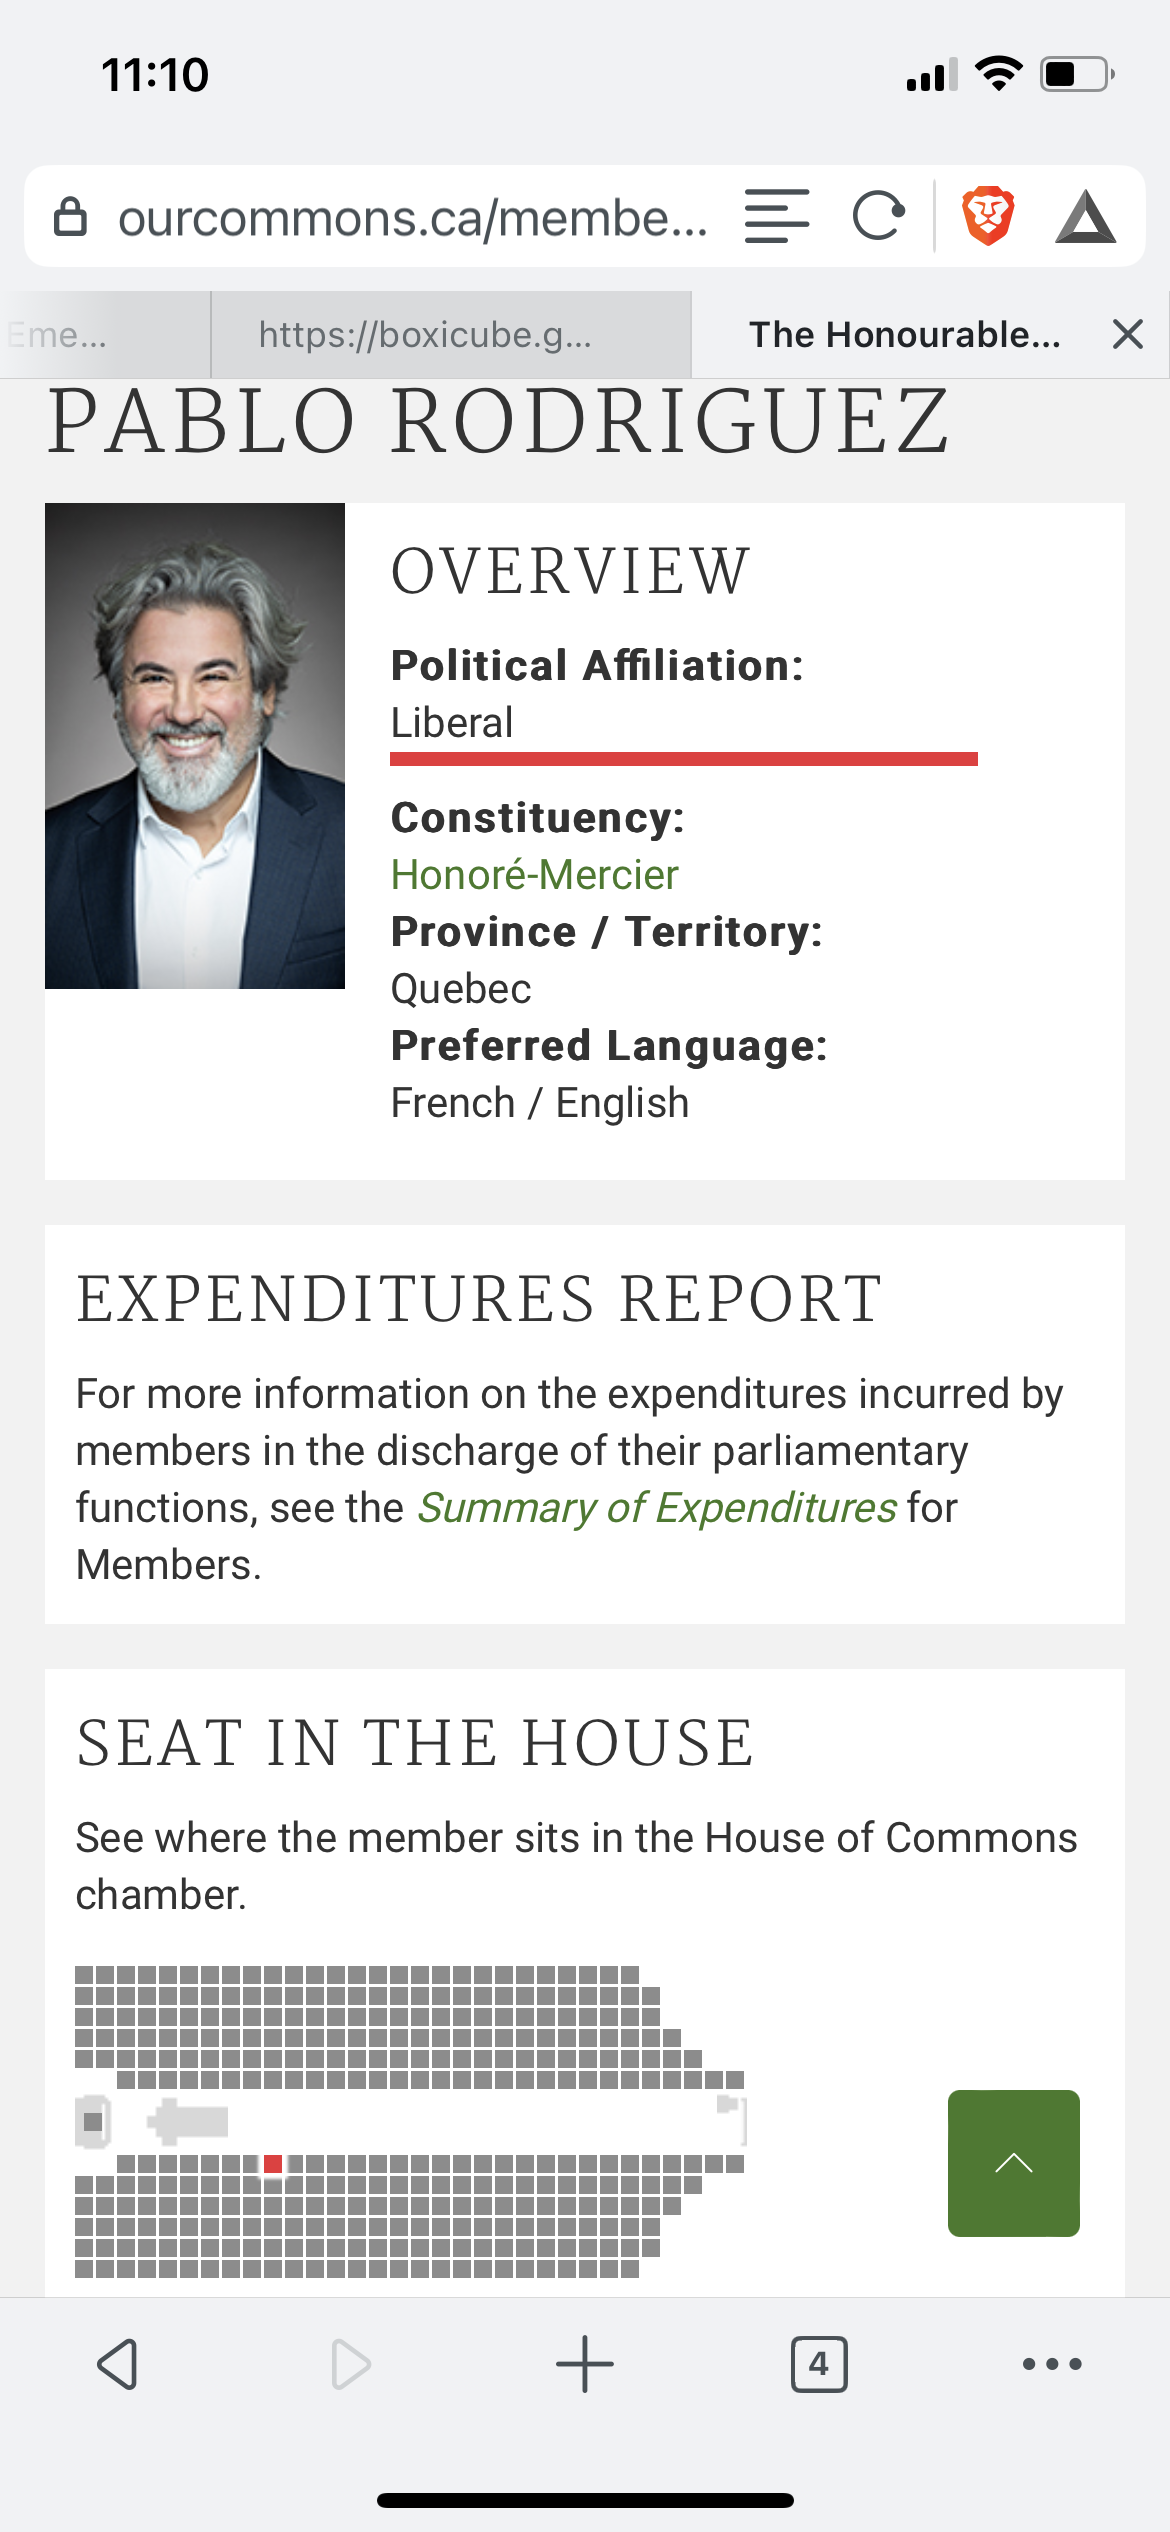Show open tabs counter button
1170x2532 pixels.
(x=819, y=2364)
